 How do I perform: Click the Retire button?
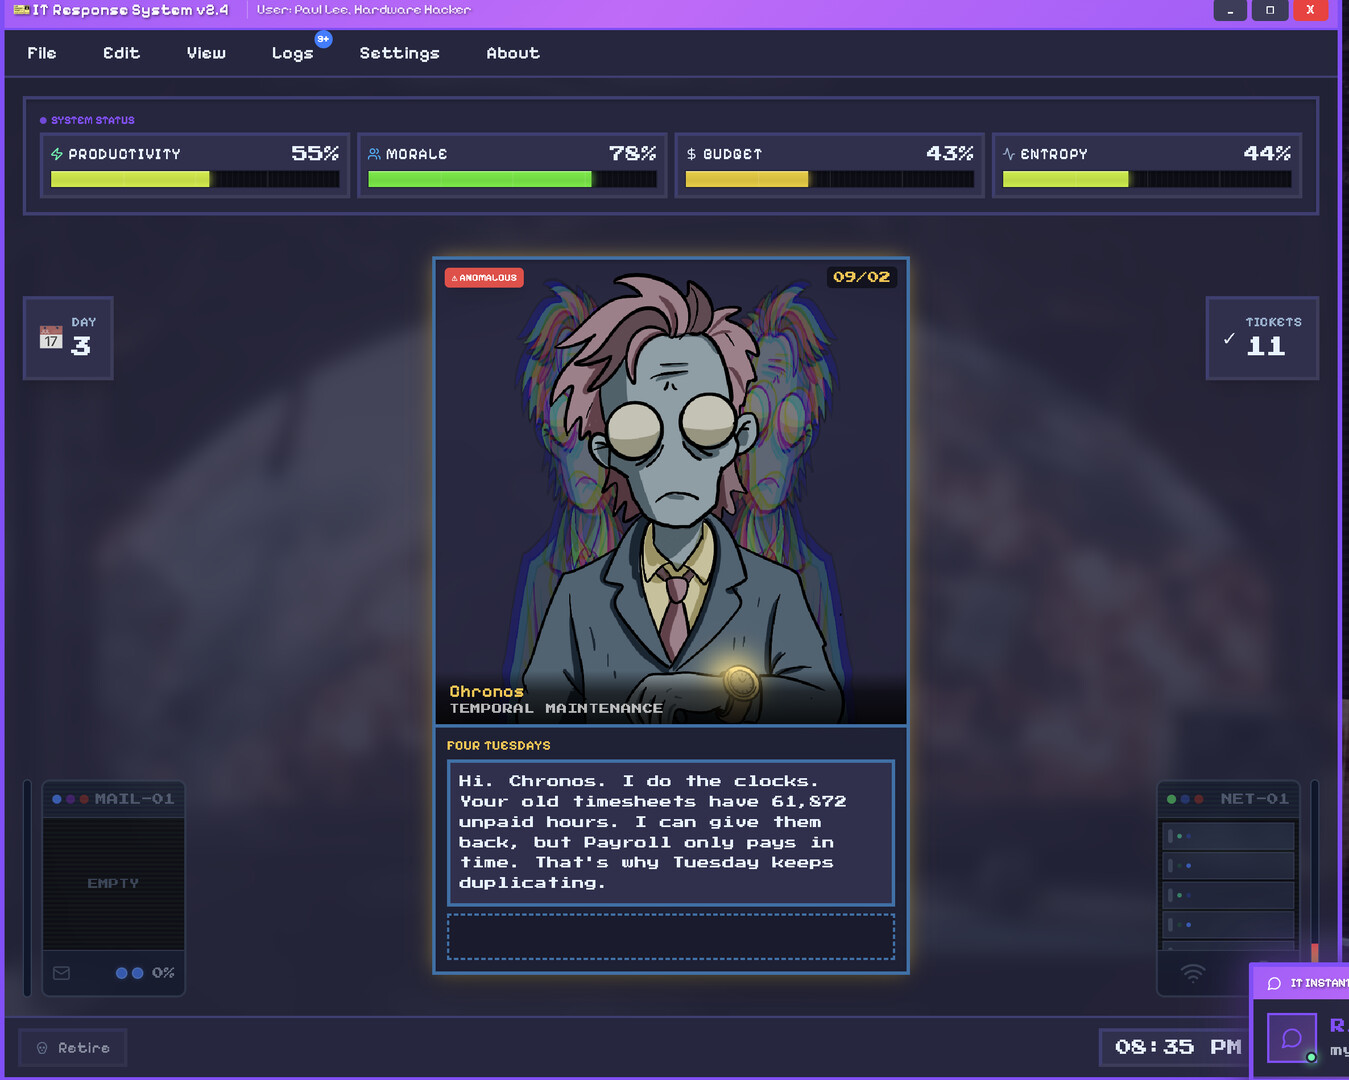[x=73, y=1048]
